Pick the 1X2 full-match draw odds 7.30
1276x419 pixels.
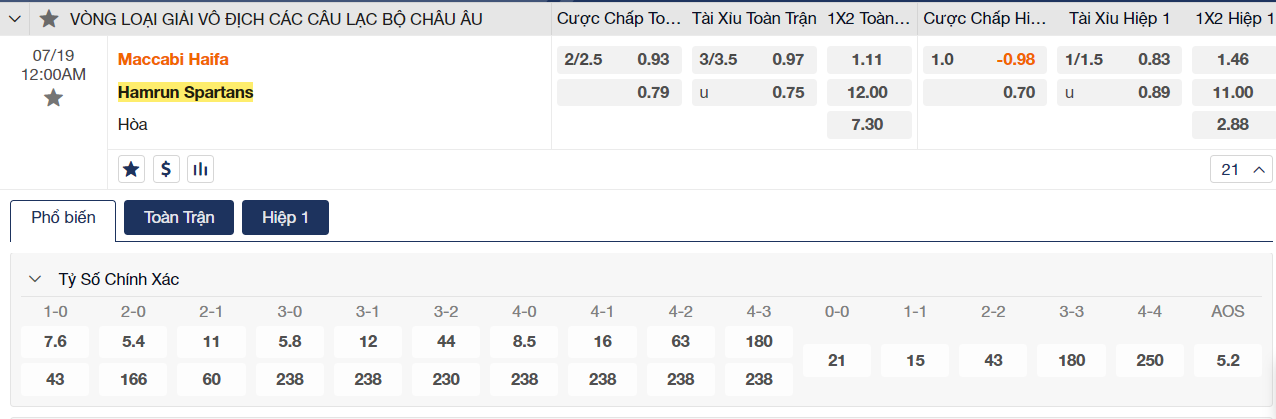point(868,125)
